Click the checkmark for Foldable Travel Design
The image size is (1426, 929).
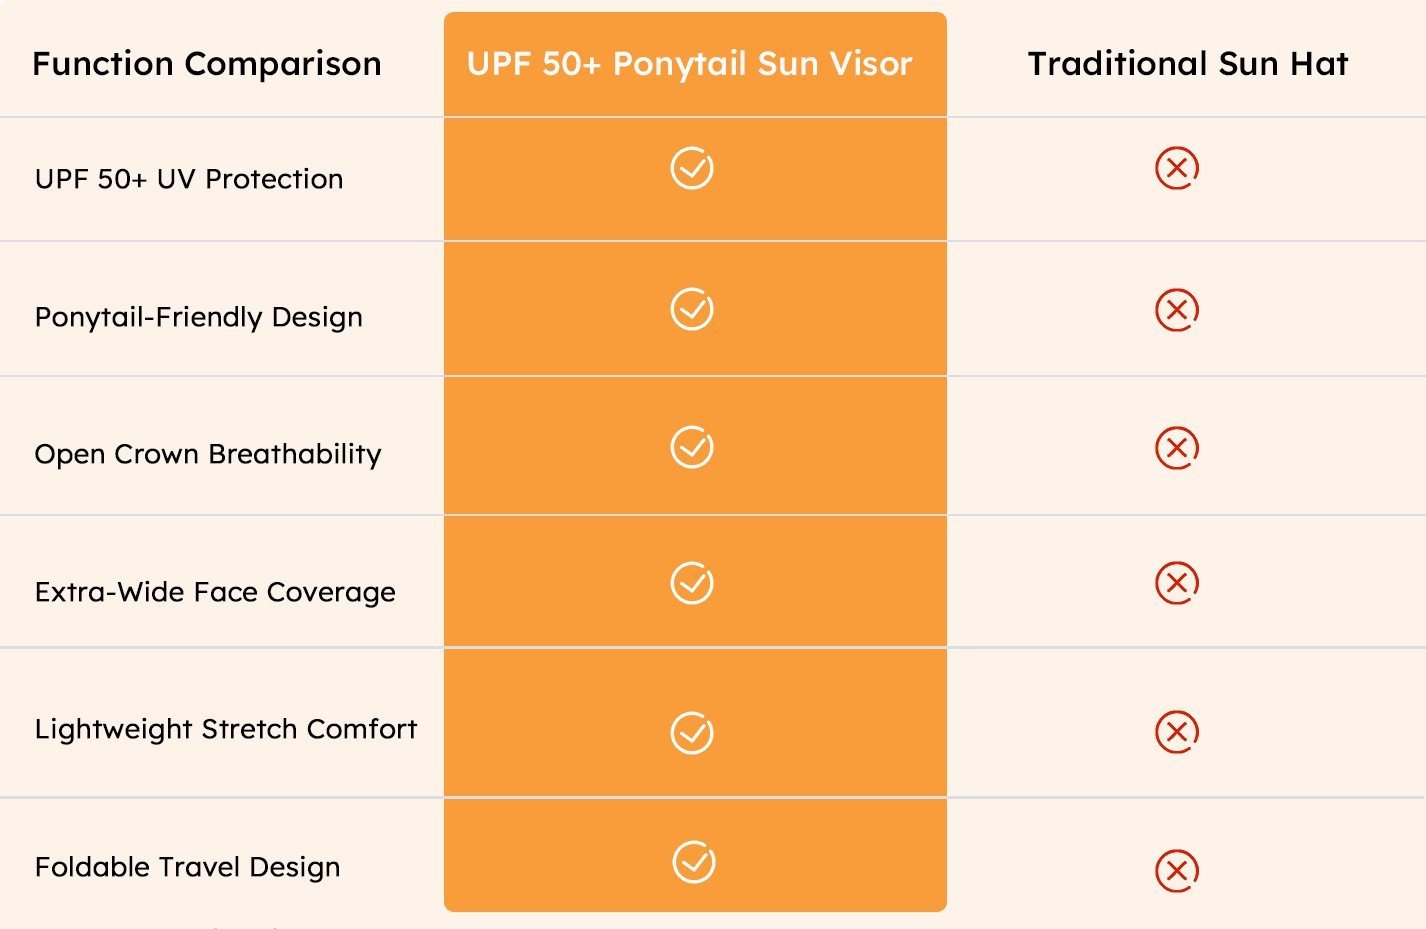pyautogui.click(x=694, y=862)
